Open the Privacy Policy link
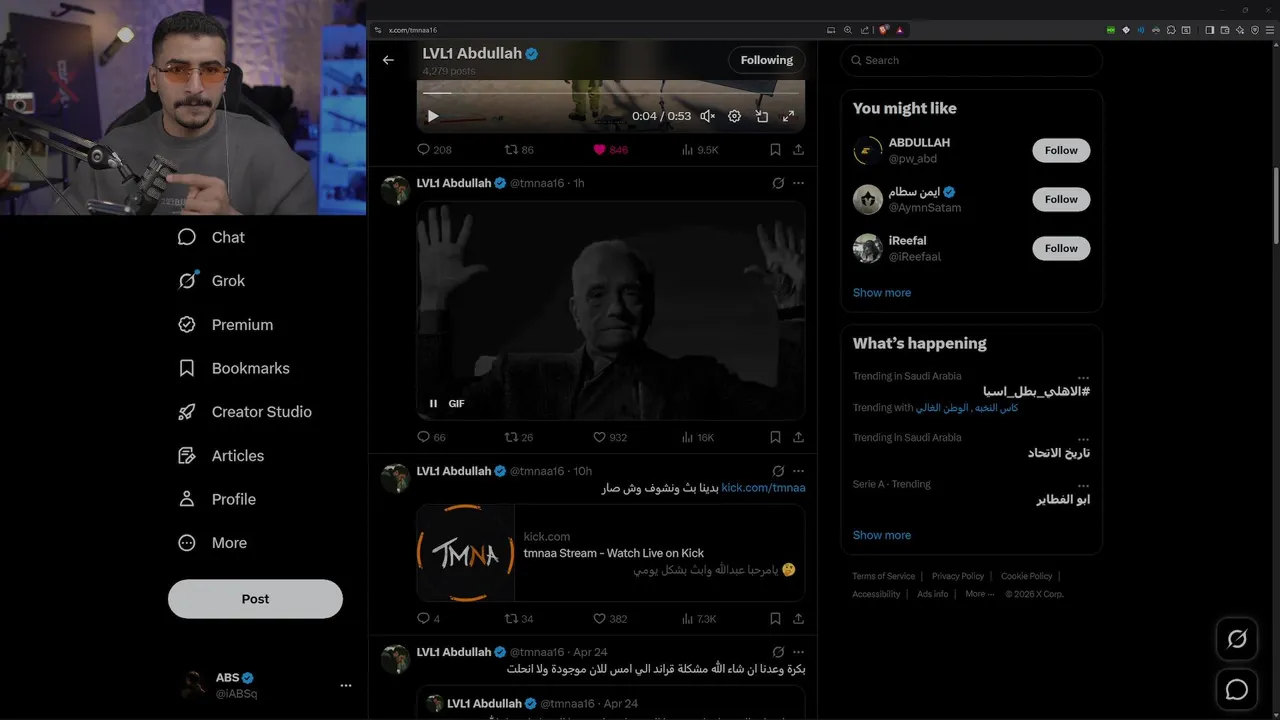The width and height of the screenshot is (1280, 720). click(958, 576)
